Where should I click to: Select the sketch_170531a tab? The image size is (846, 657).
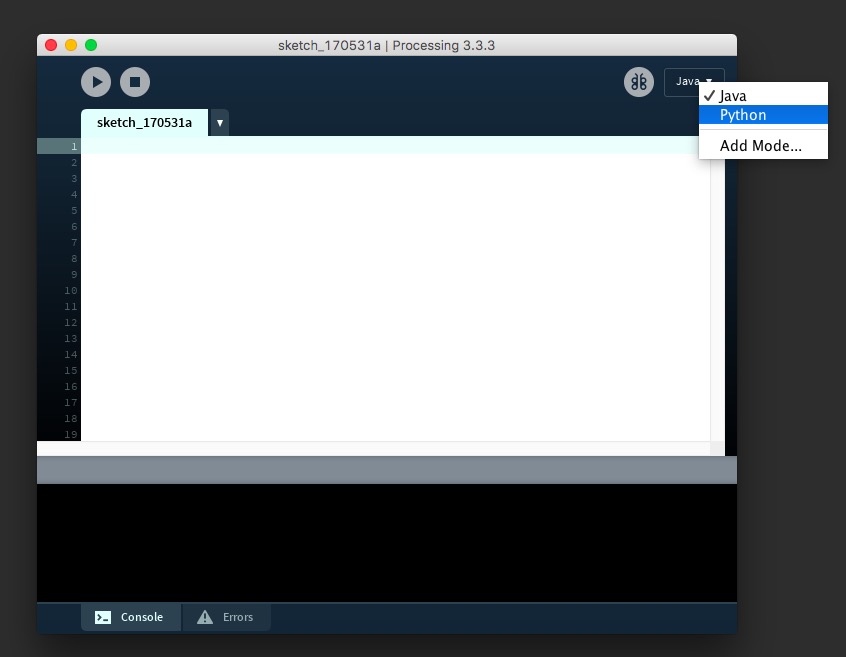point(144,123)
